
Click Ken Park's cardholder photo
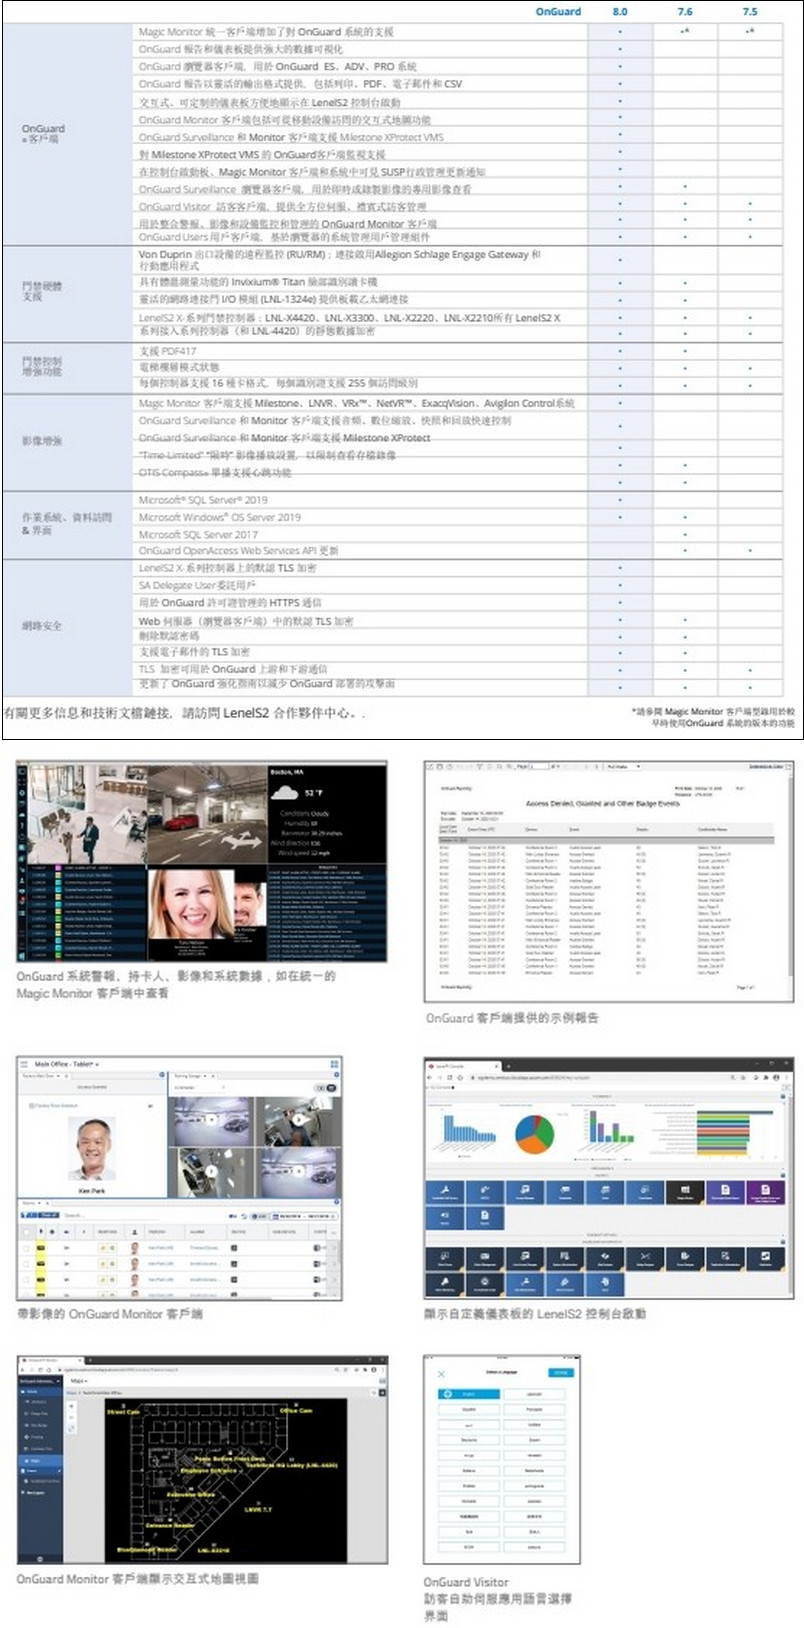pos(91,1148)
